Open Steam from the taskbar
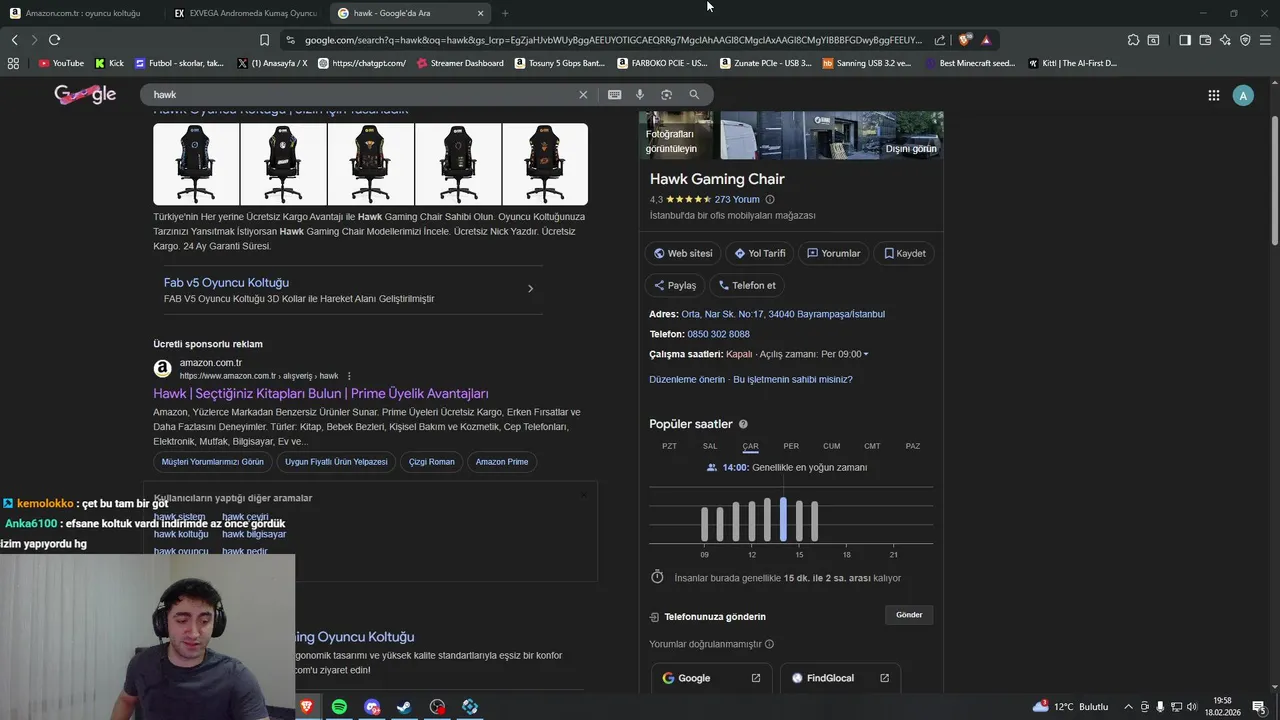 click(x=404, y=707)
